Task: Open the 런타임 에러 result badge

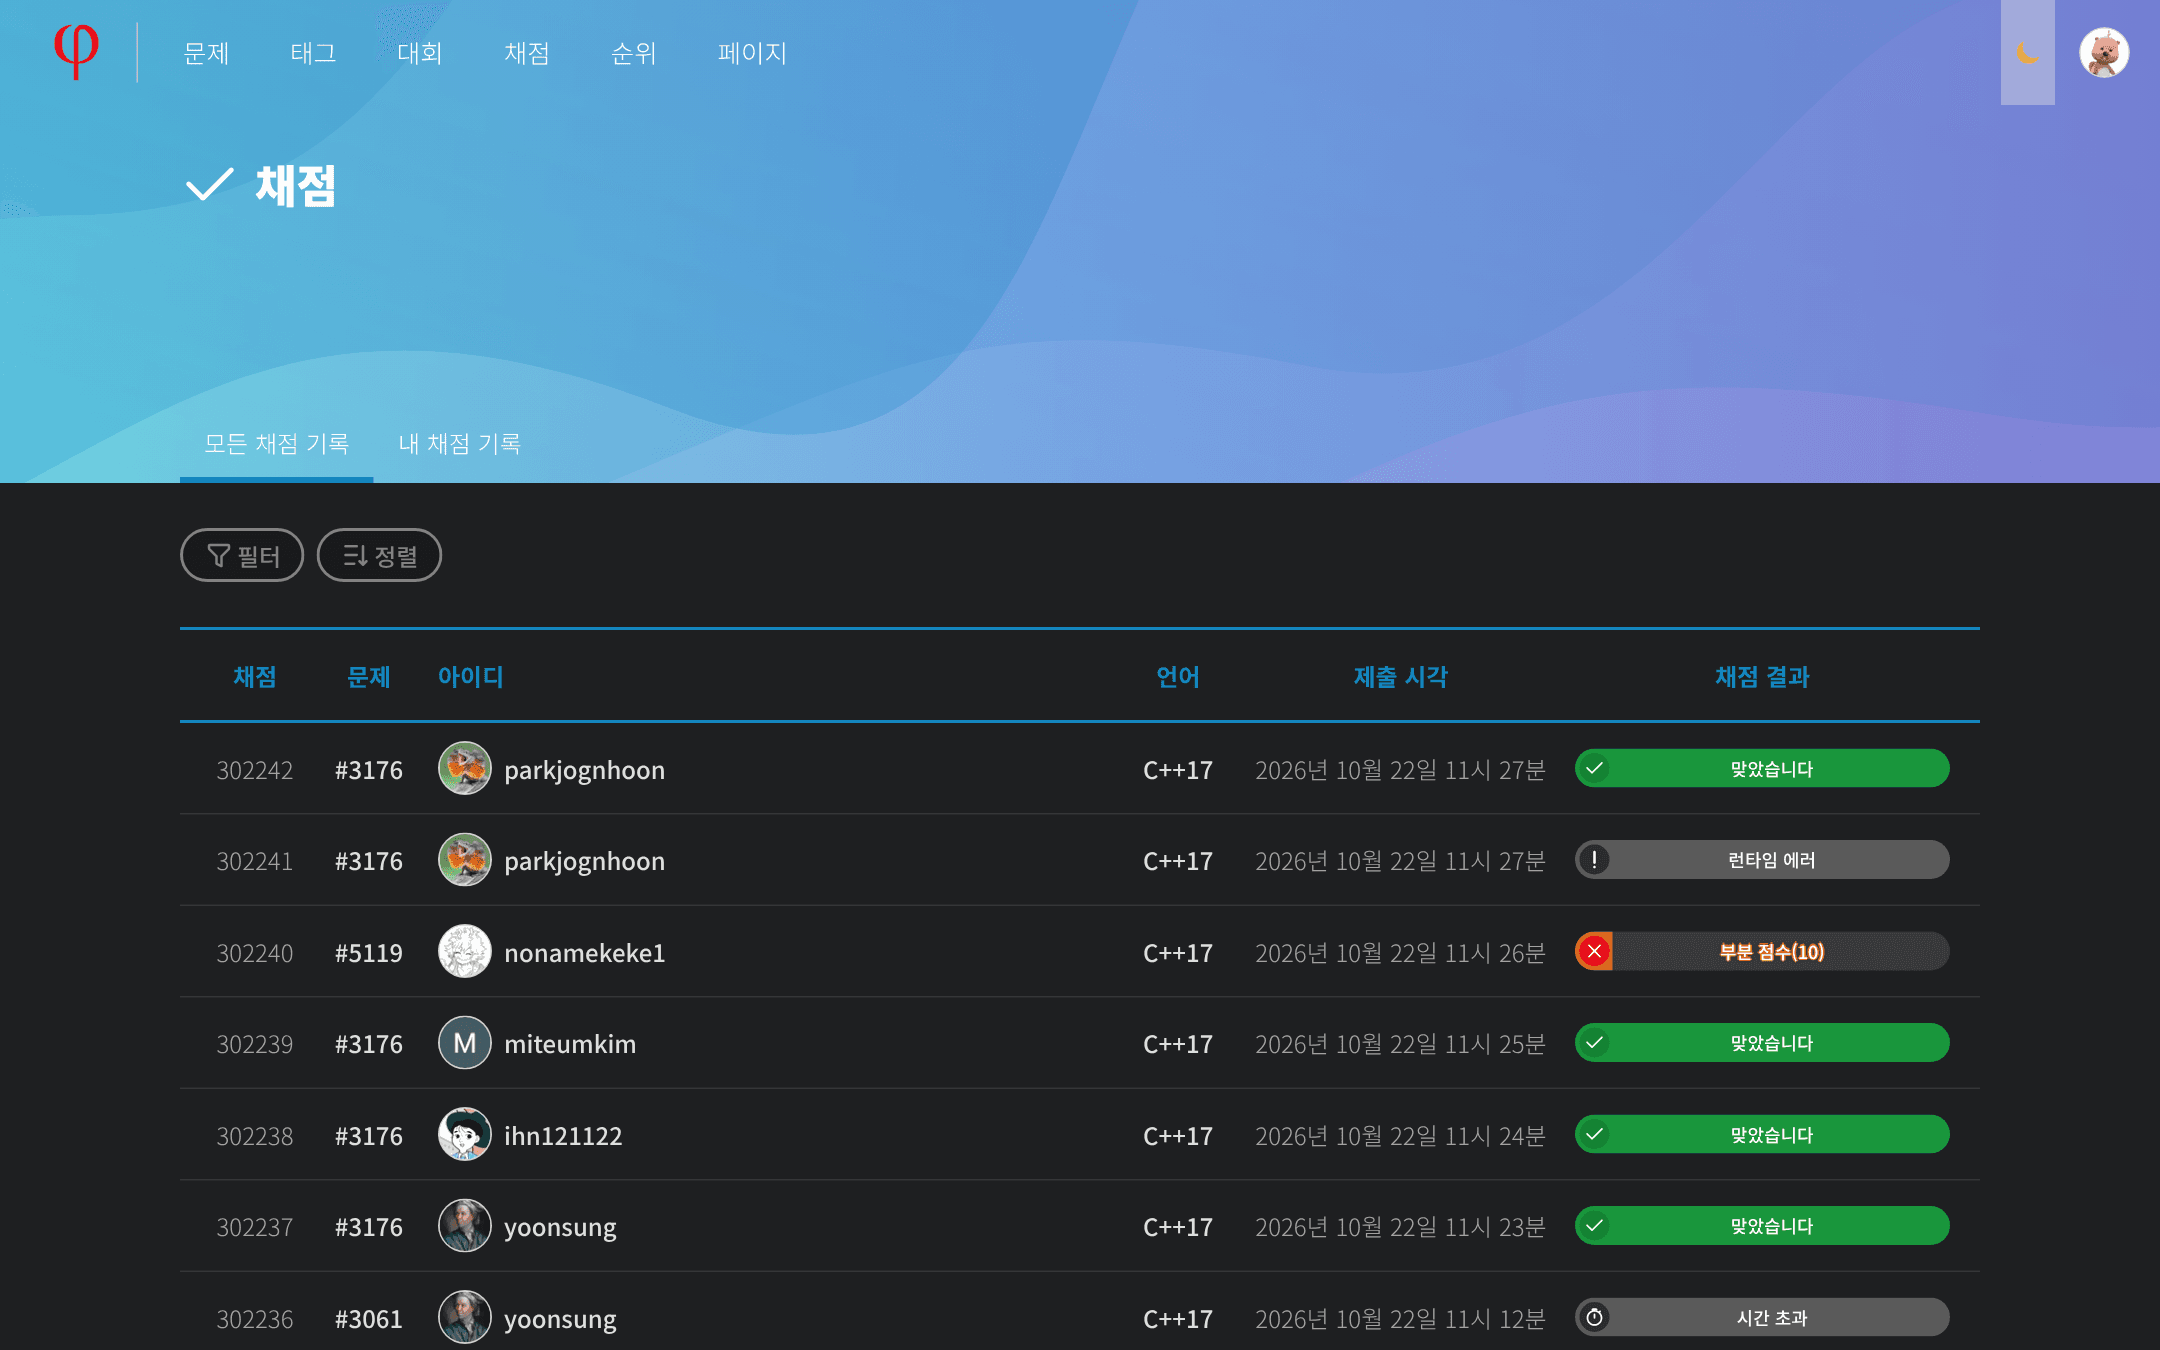Action: pyautogui.click(x=1762, y=860)
